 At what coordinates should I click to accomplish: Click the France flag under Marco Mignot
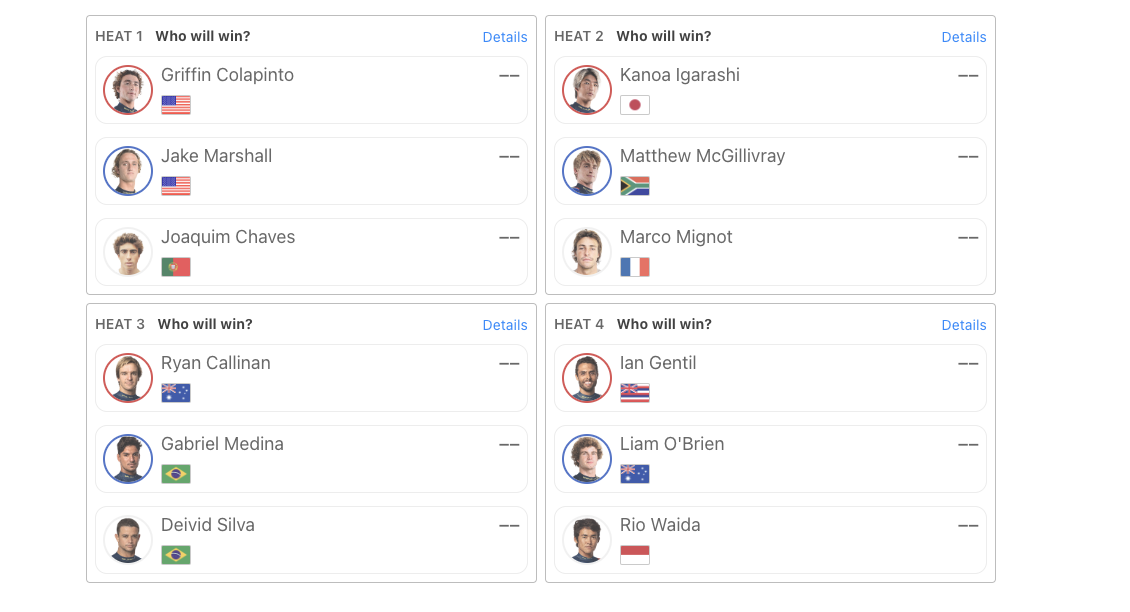point(635,267)
